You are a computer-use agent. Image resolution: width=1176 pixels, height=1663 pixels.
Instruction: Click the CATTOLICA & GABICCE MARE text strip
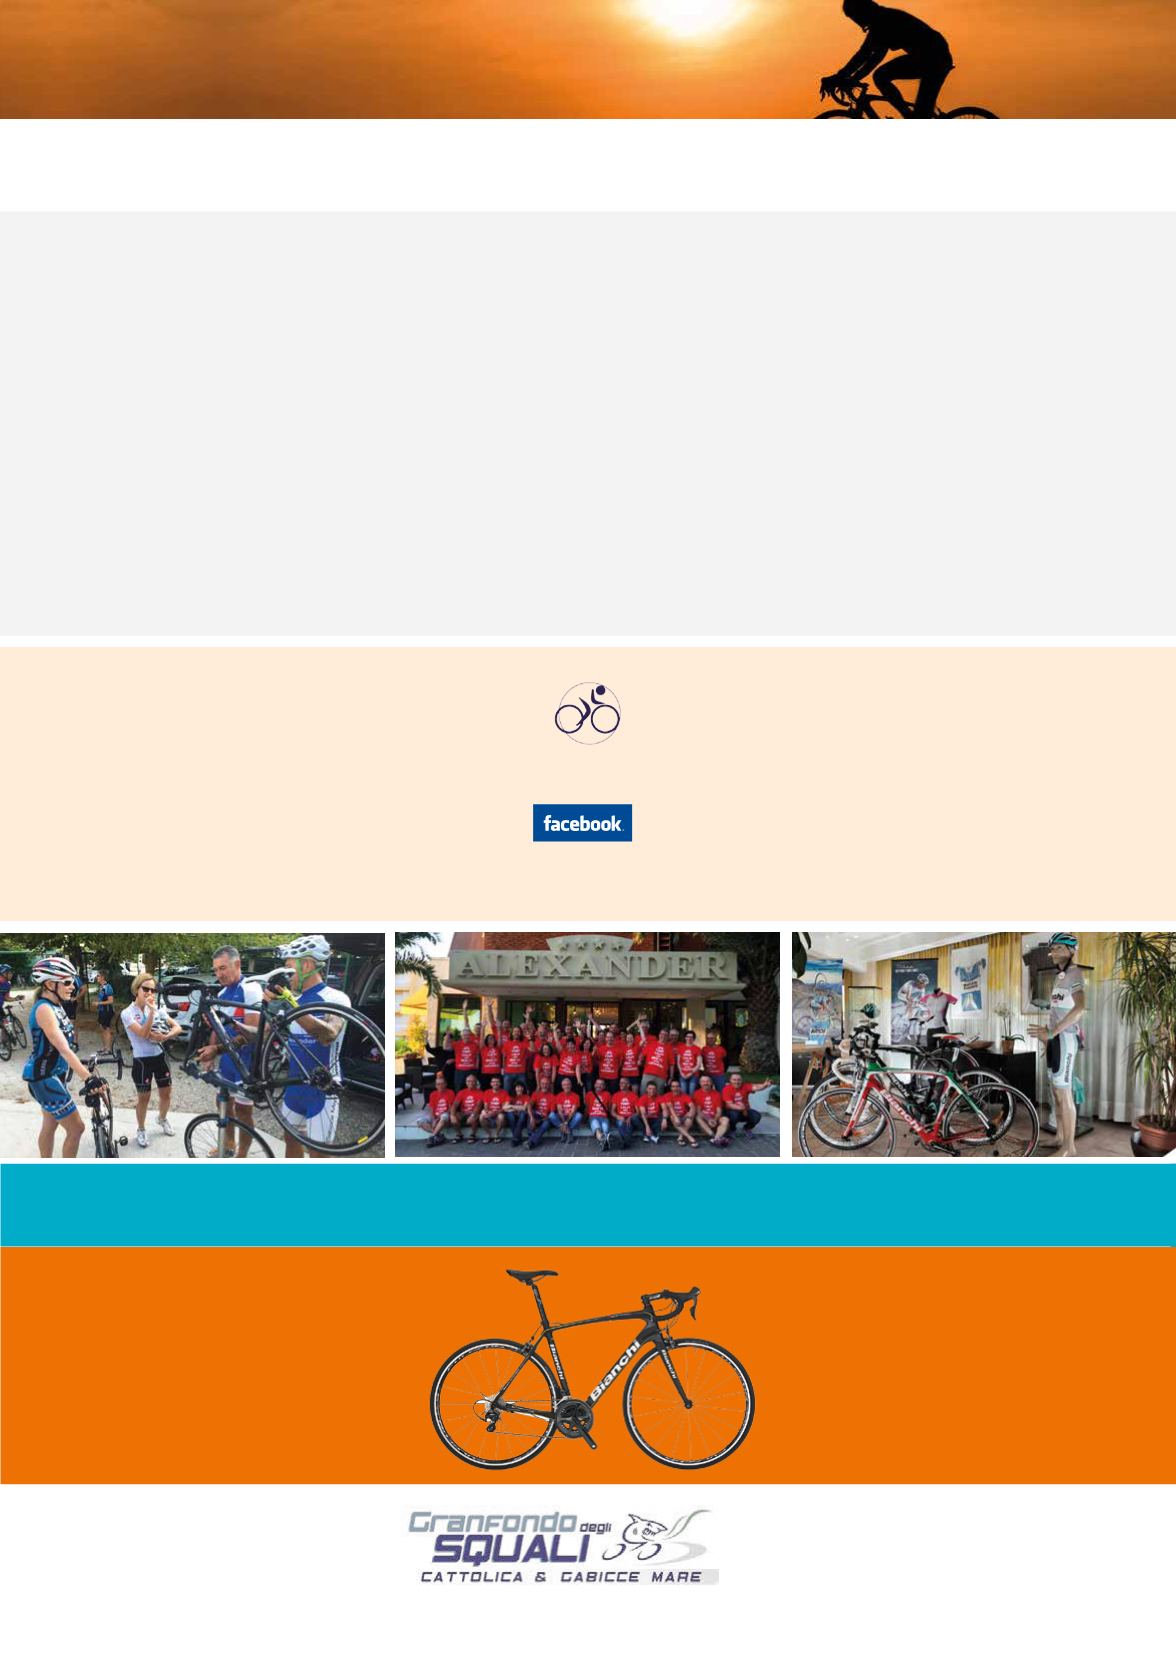click(564, 1577)
